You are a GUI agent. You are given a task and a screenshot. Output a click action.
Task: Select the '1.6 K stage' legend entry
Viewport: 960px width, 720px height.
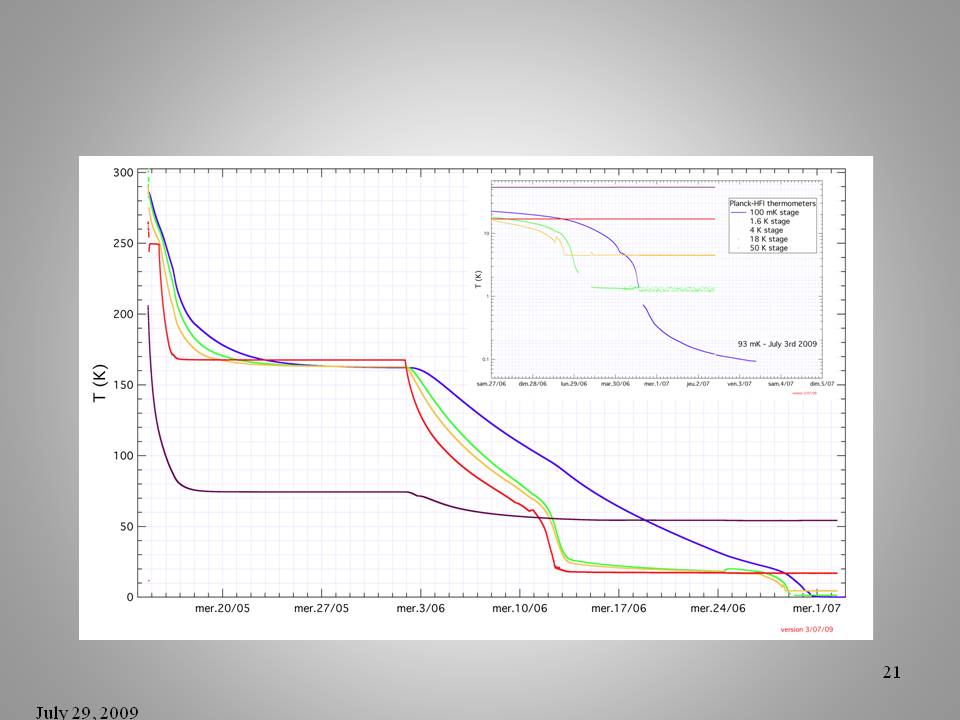(769, 222)
